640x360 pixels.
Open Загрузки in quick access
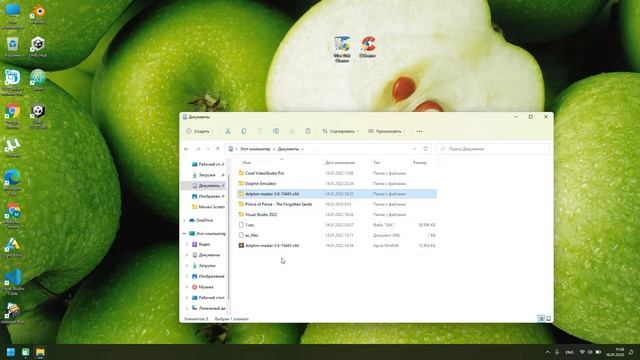(207, 175)
